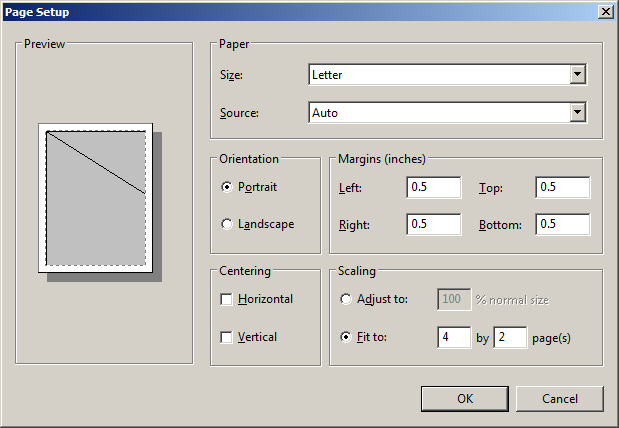Click the Size label text
This screenshot has height=428, width=619.
pyautogui.click(x=231, y=75)
